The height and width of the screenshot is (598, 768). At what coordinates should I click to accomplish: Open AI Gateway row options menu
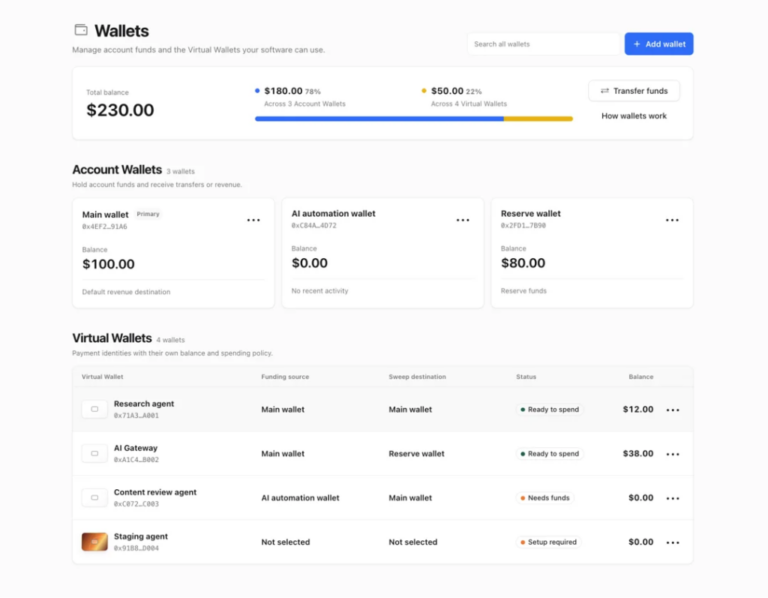click(672, 454)
